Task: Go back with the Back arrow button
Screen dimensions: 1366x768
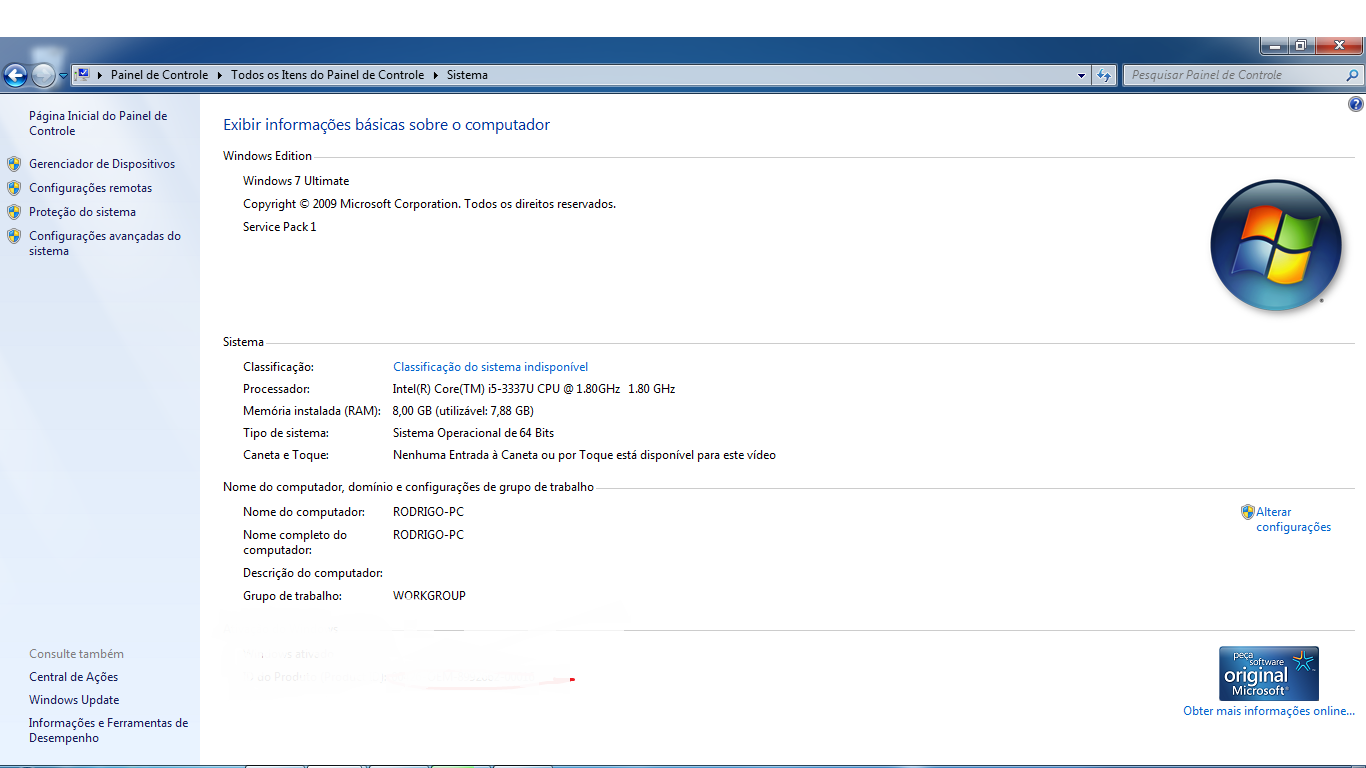Action: [x=15, y=75]
